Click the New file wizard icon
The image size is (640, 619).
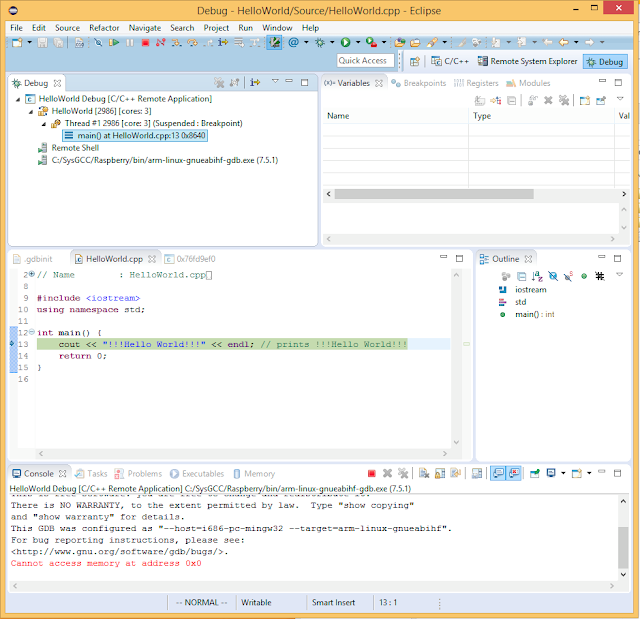(17, 42)
